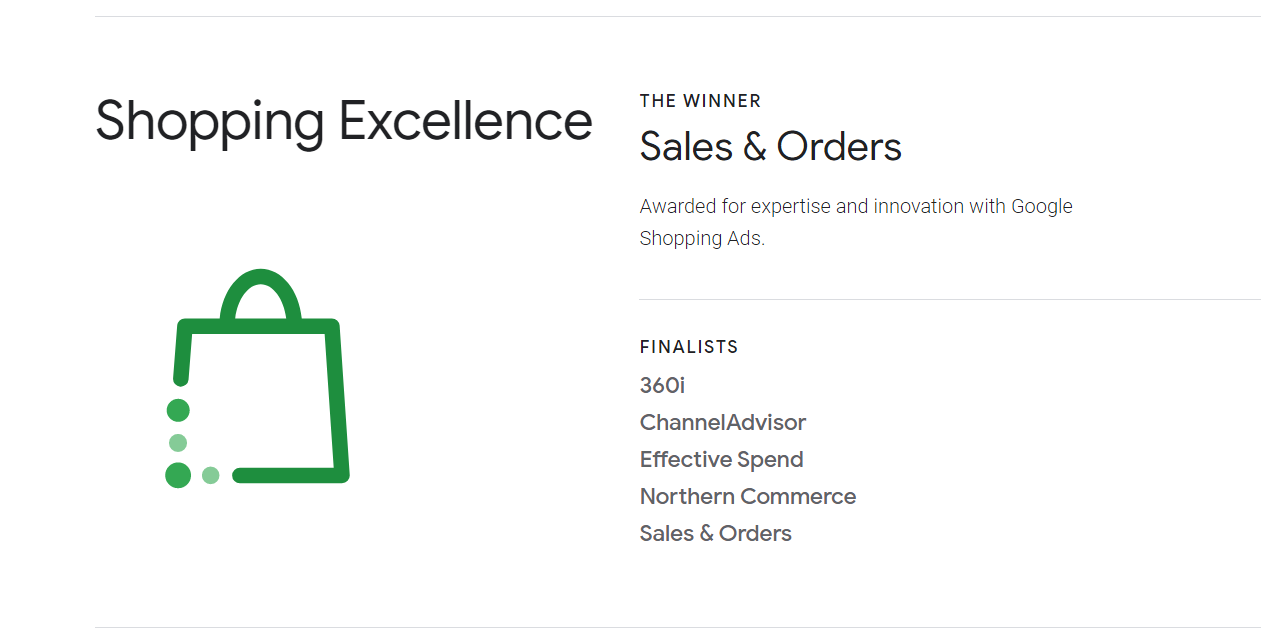Viewport: 1261px width, 644px height.
Task: Click Sales & Orders in finalists list
Action: tap(715, 533)
